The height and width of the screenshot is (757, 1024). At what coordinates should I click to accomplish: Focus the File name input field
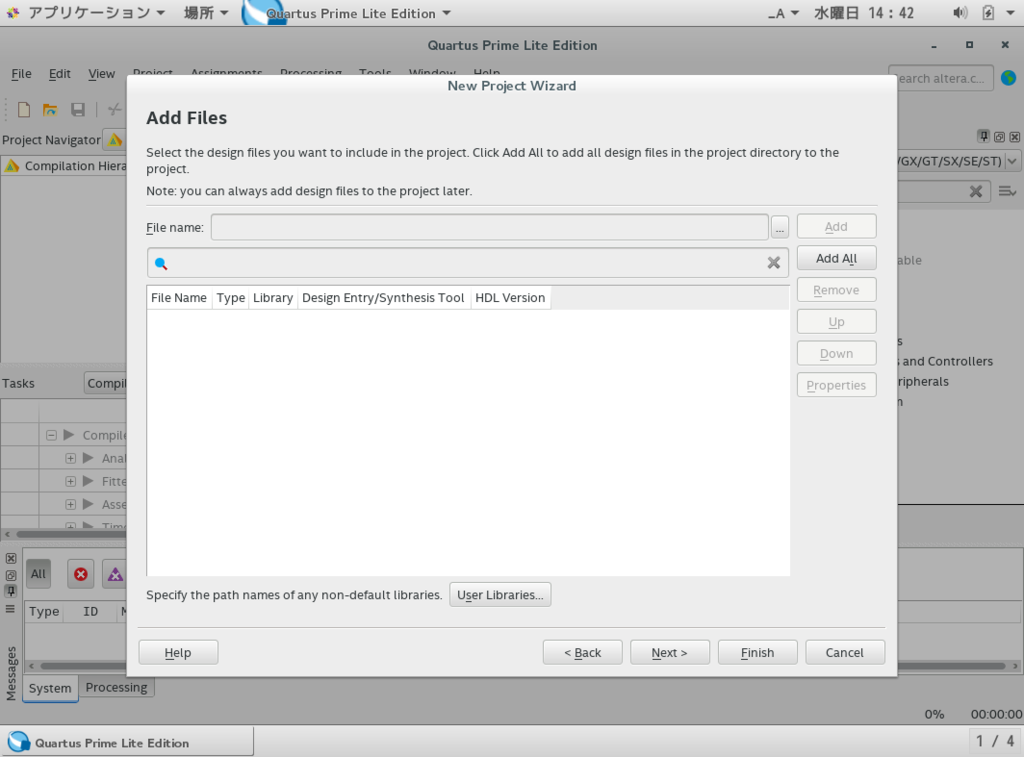point(490,227)
